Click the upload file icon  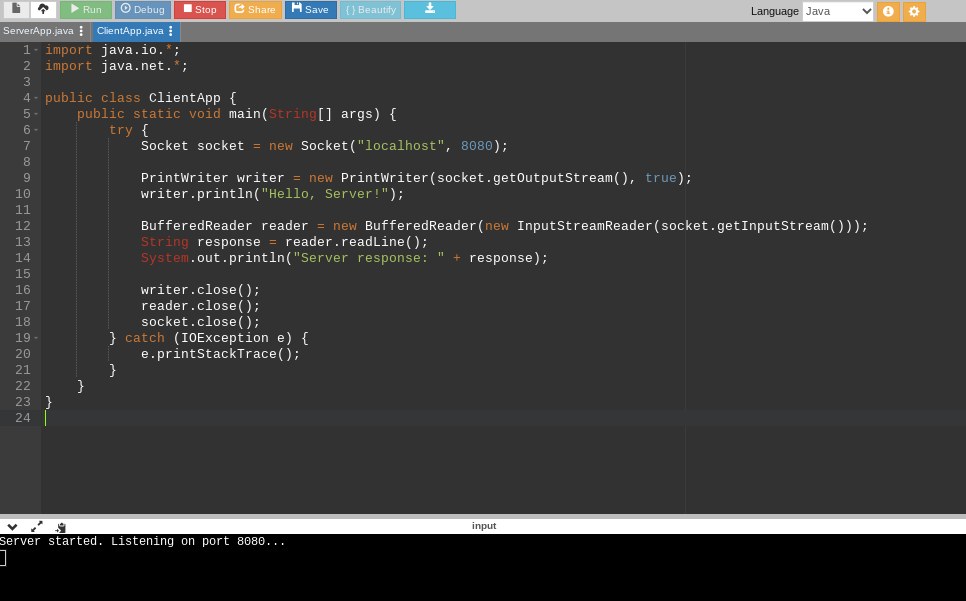point(43,9)
